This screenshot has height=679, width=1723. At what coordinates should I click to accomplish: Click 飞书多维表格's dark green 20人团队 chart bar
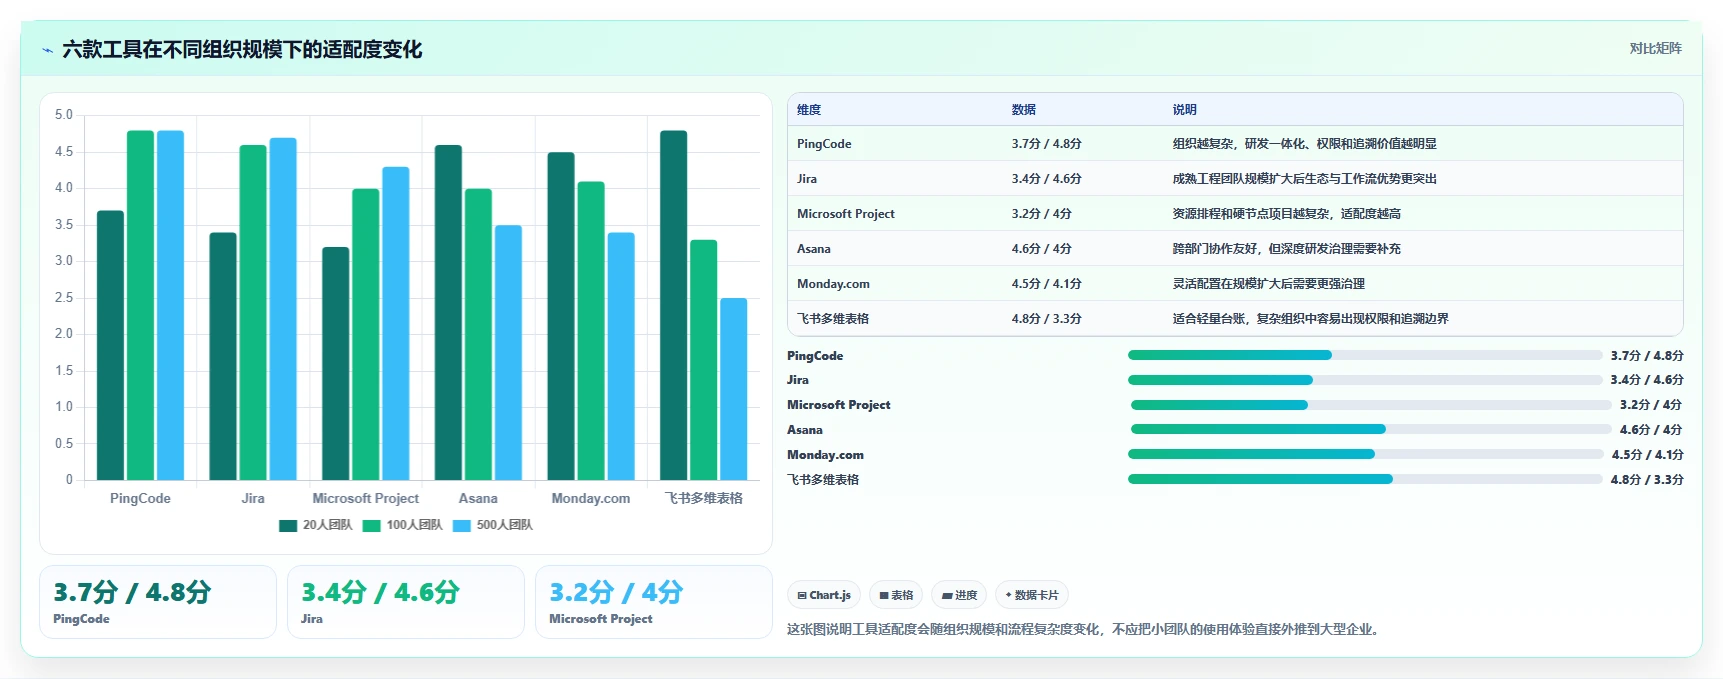(x=673, y=305)
